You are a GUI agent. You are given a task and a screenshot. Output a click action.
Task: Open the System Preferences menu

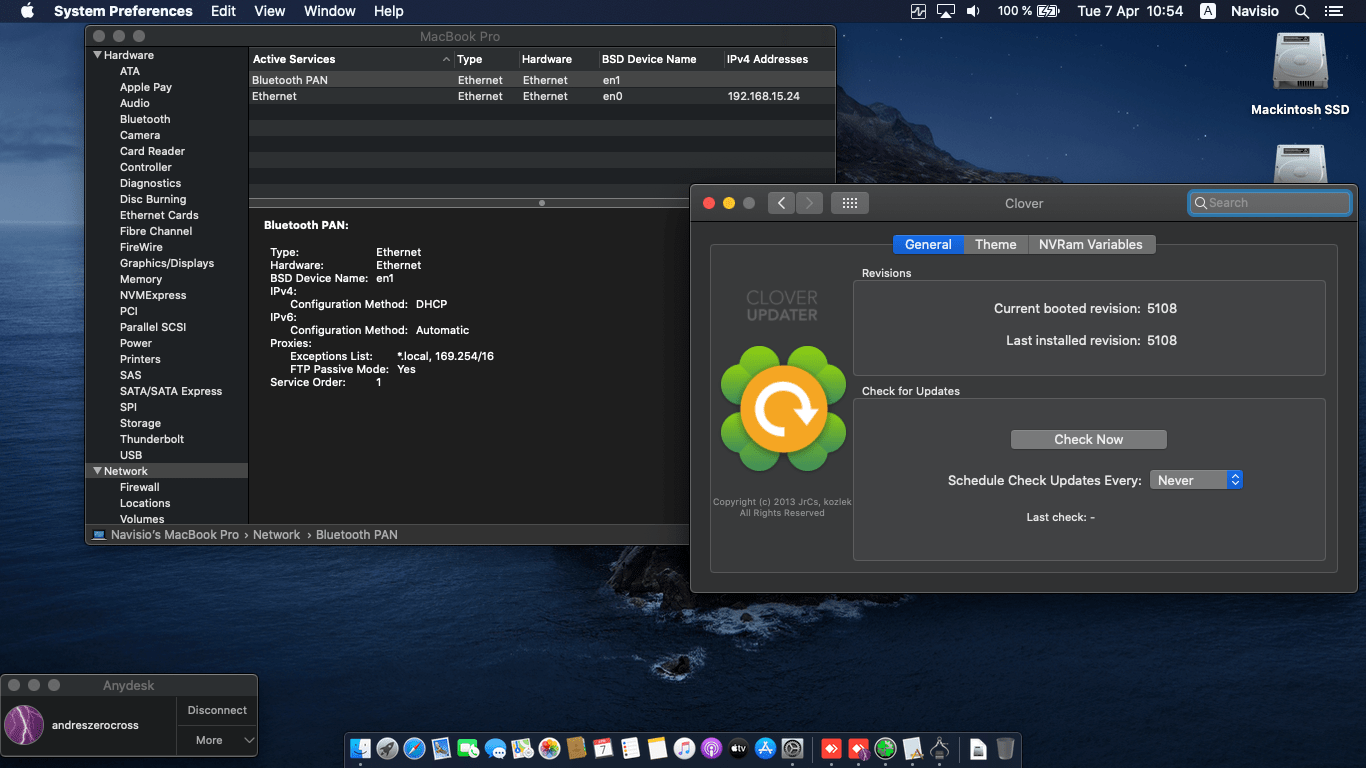coord(123,11)
